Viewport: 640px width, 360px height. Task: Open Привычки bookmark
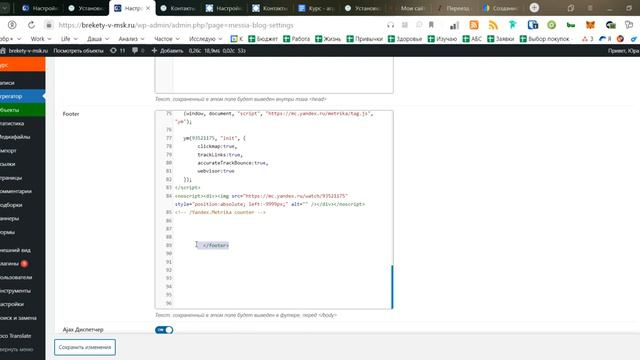[364, 39]
